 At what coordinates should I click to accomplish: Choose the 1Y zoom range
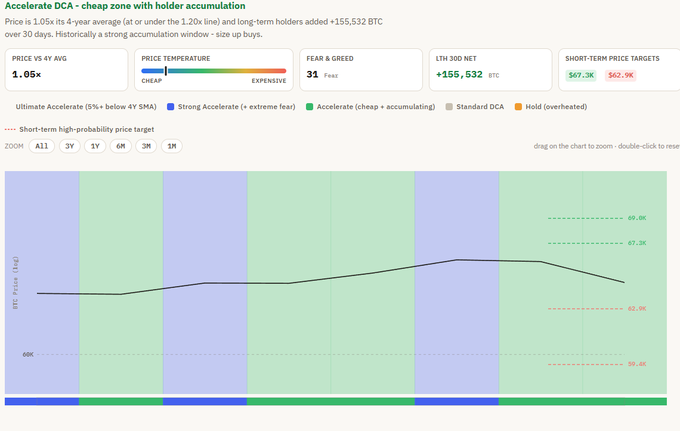pos(95,146)
